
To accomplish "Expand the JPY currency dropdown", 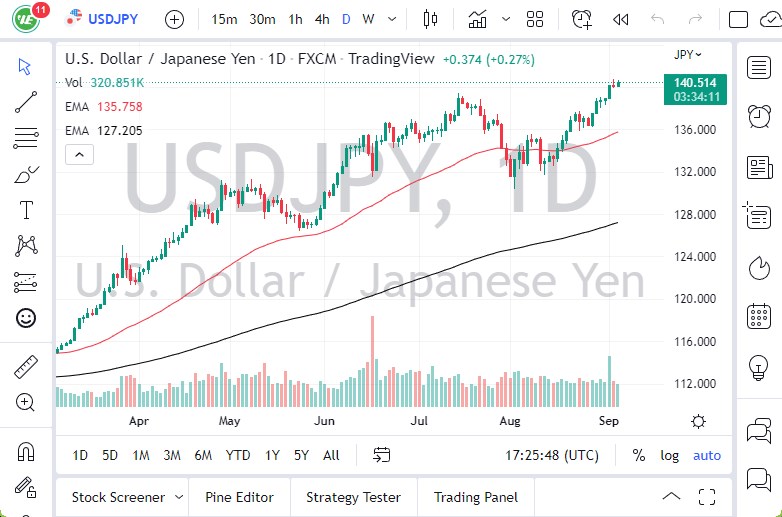I will (688, 55).
